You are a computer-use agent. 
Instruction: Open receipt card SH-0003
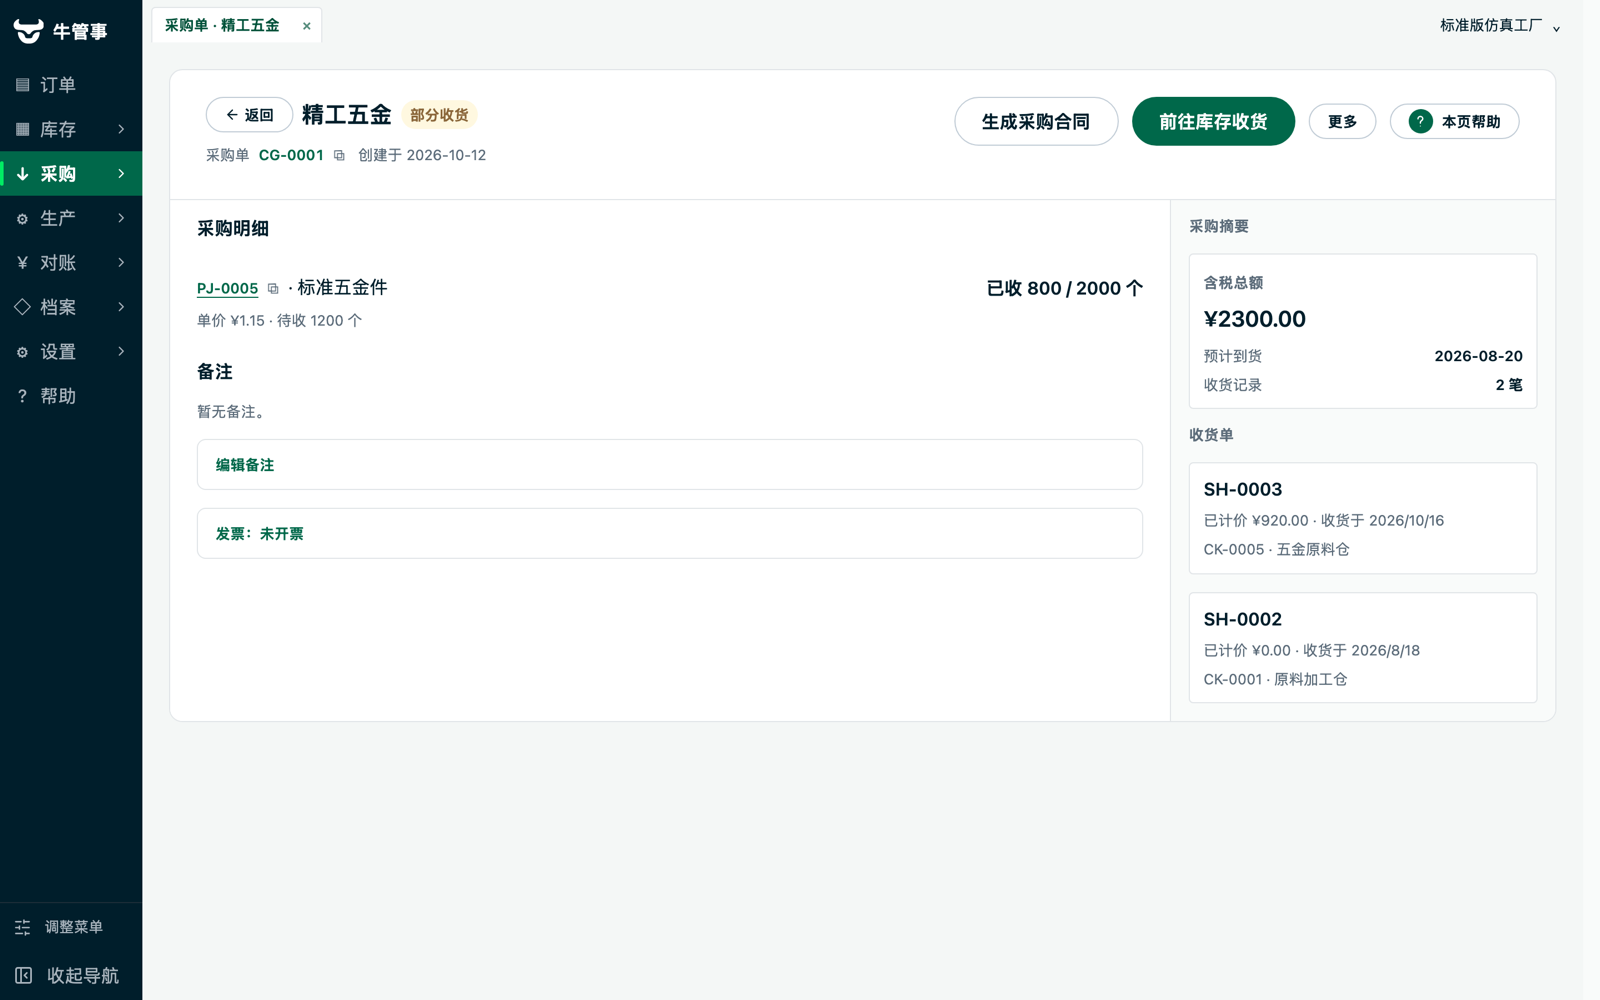[1363, 518]
